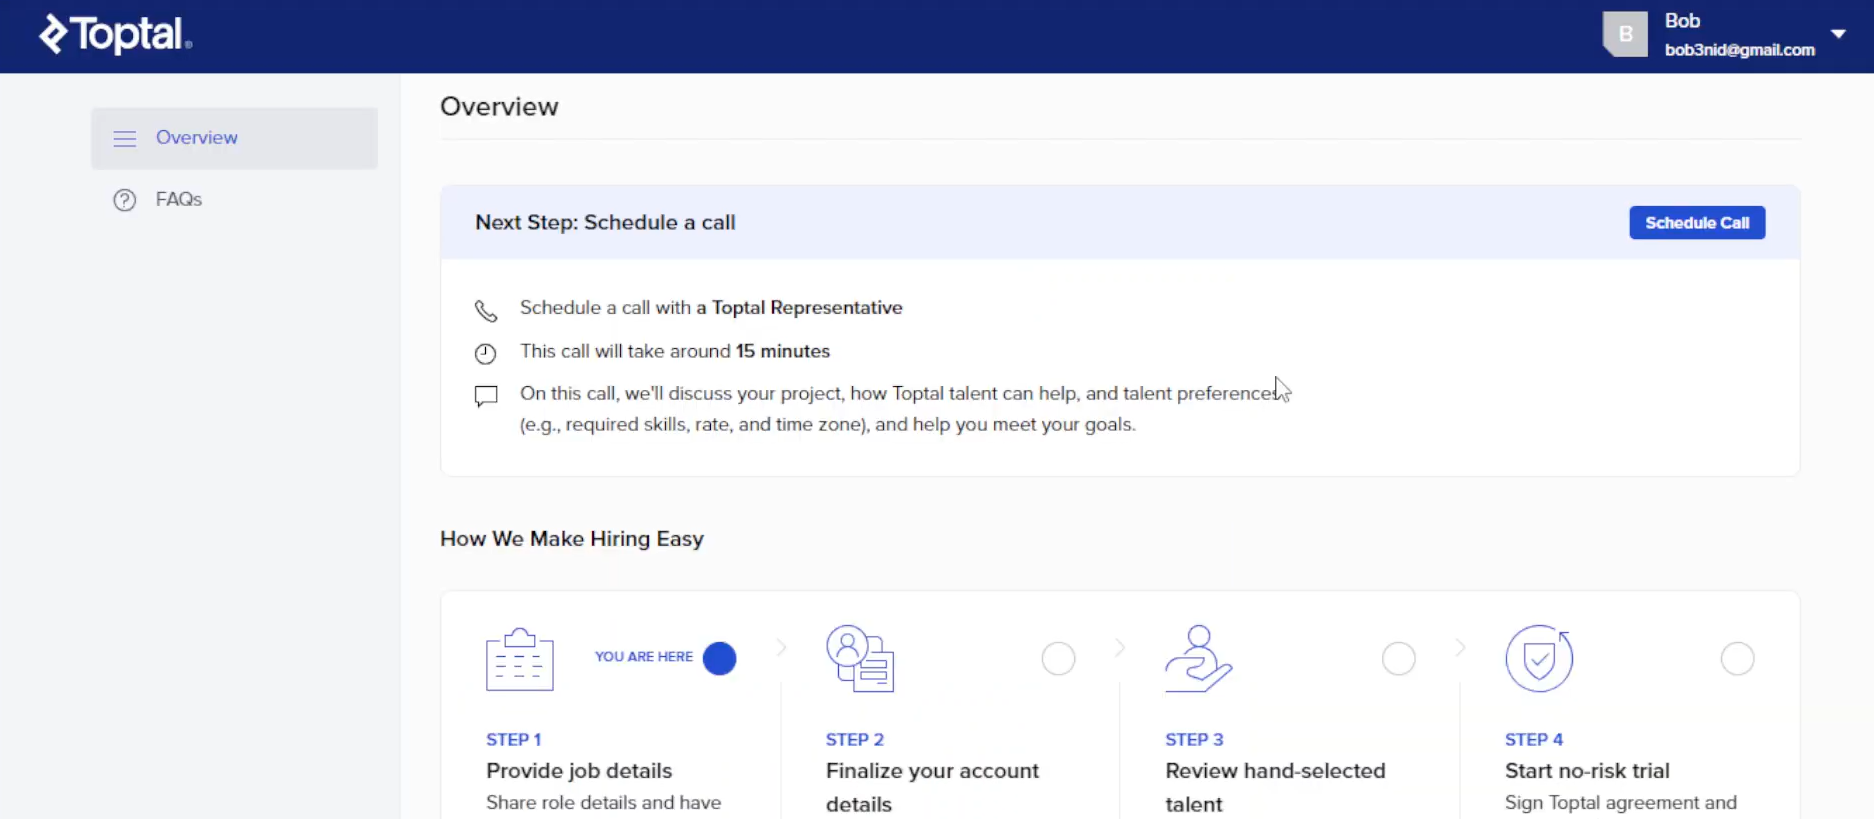Click the bob3nid@gmail.com email text
This screenshot has width=1874, height=819.
tap(1740, 50)
